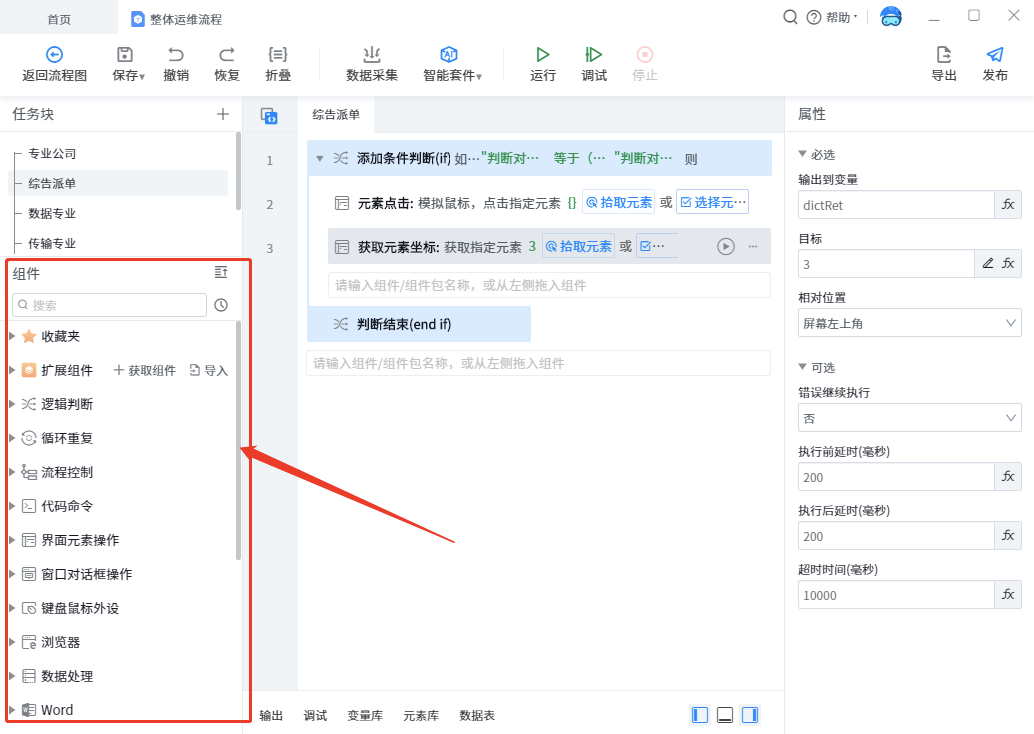Switch to the 首页 tab
Image resolution: width=1034 pixels, height=734 pixels.
coord(59,19)
